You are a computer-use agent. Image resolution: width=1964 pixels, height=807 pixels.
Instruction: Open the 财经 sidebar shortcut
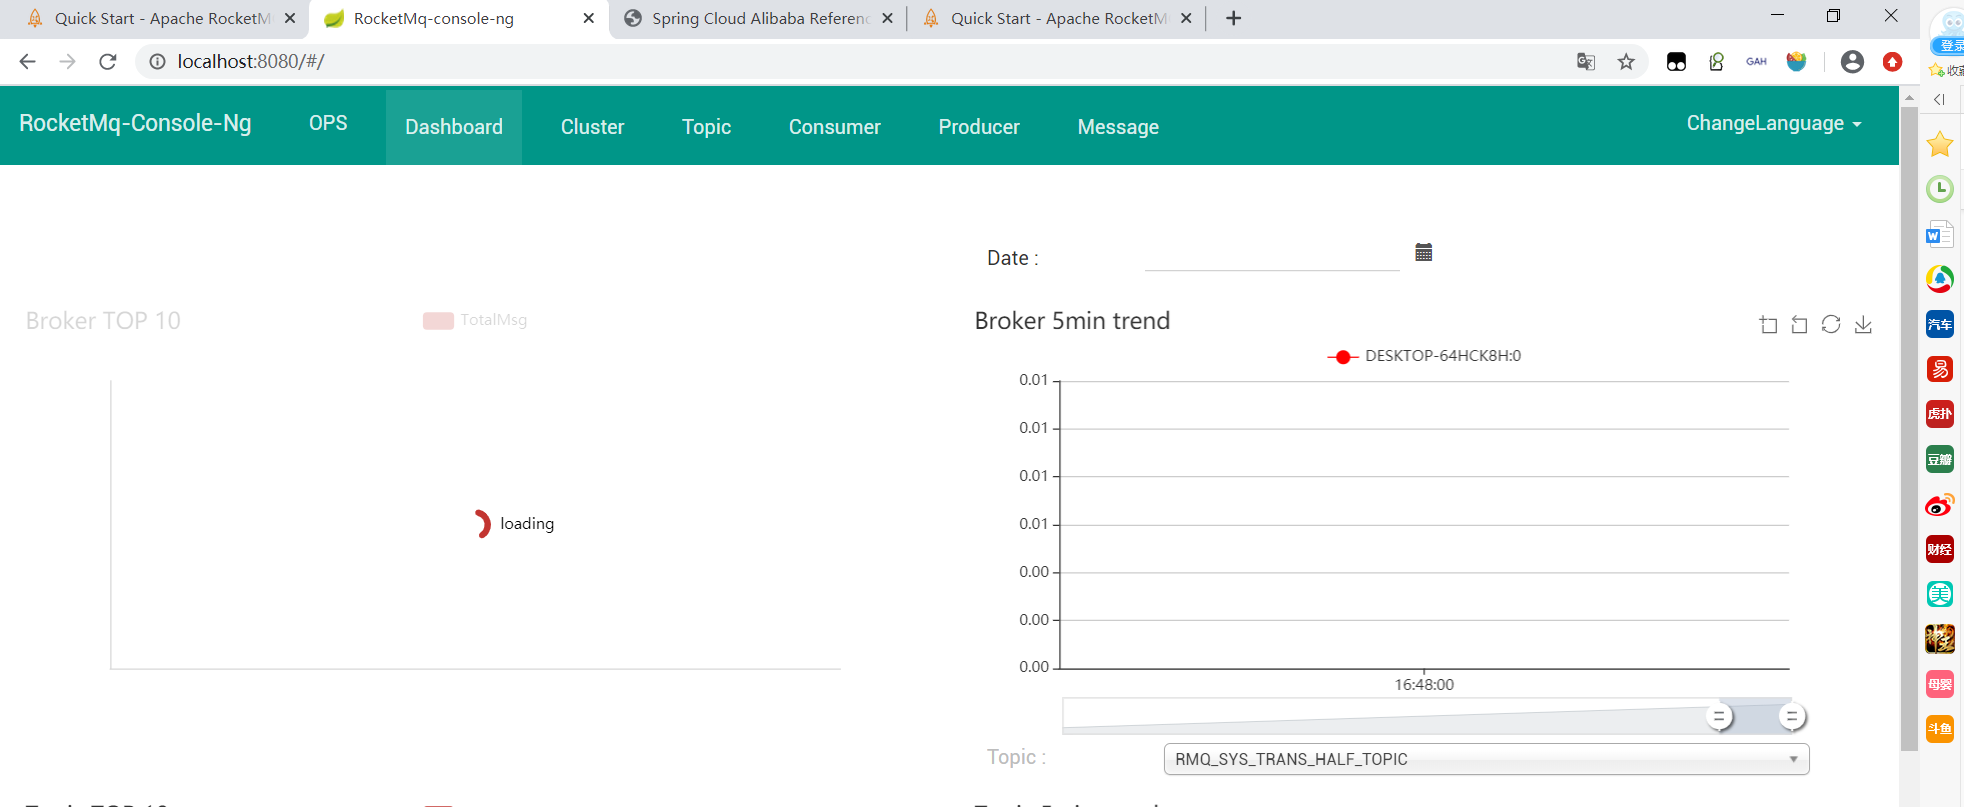tap(1940, 549)
